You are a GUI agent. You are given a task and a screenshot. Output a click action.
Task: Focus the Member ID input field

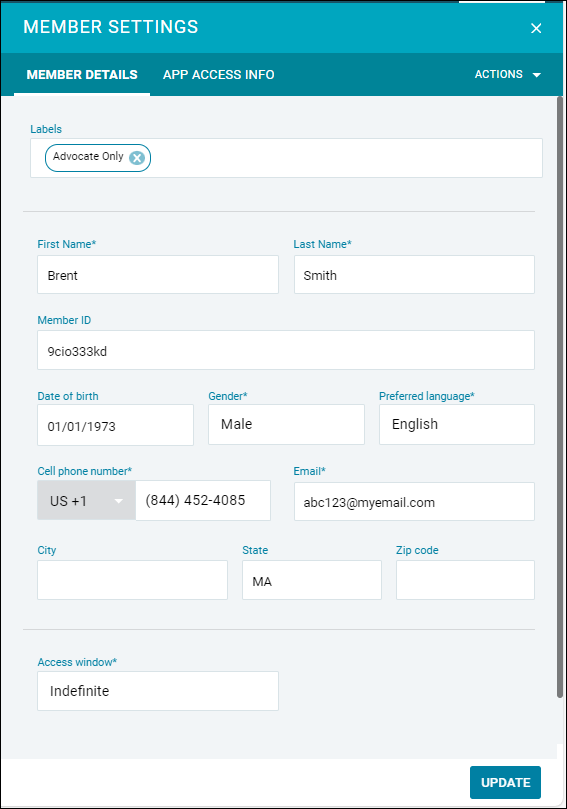click(x=286, y=350)
